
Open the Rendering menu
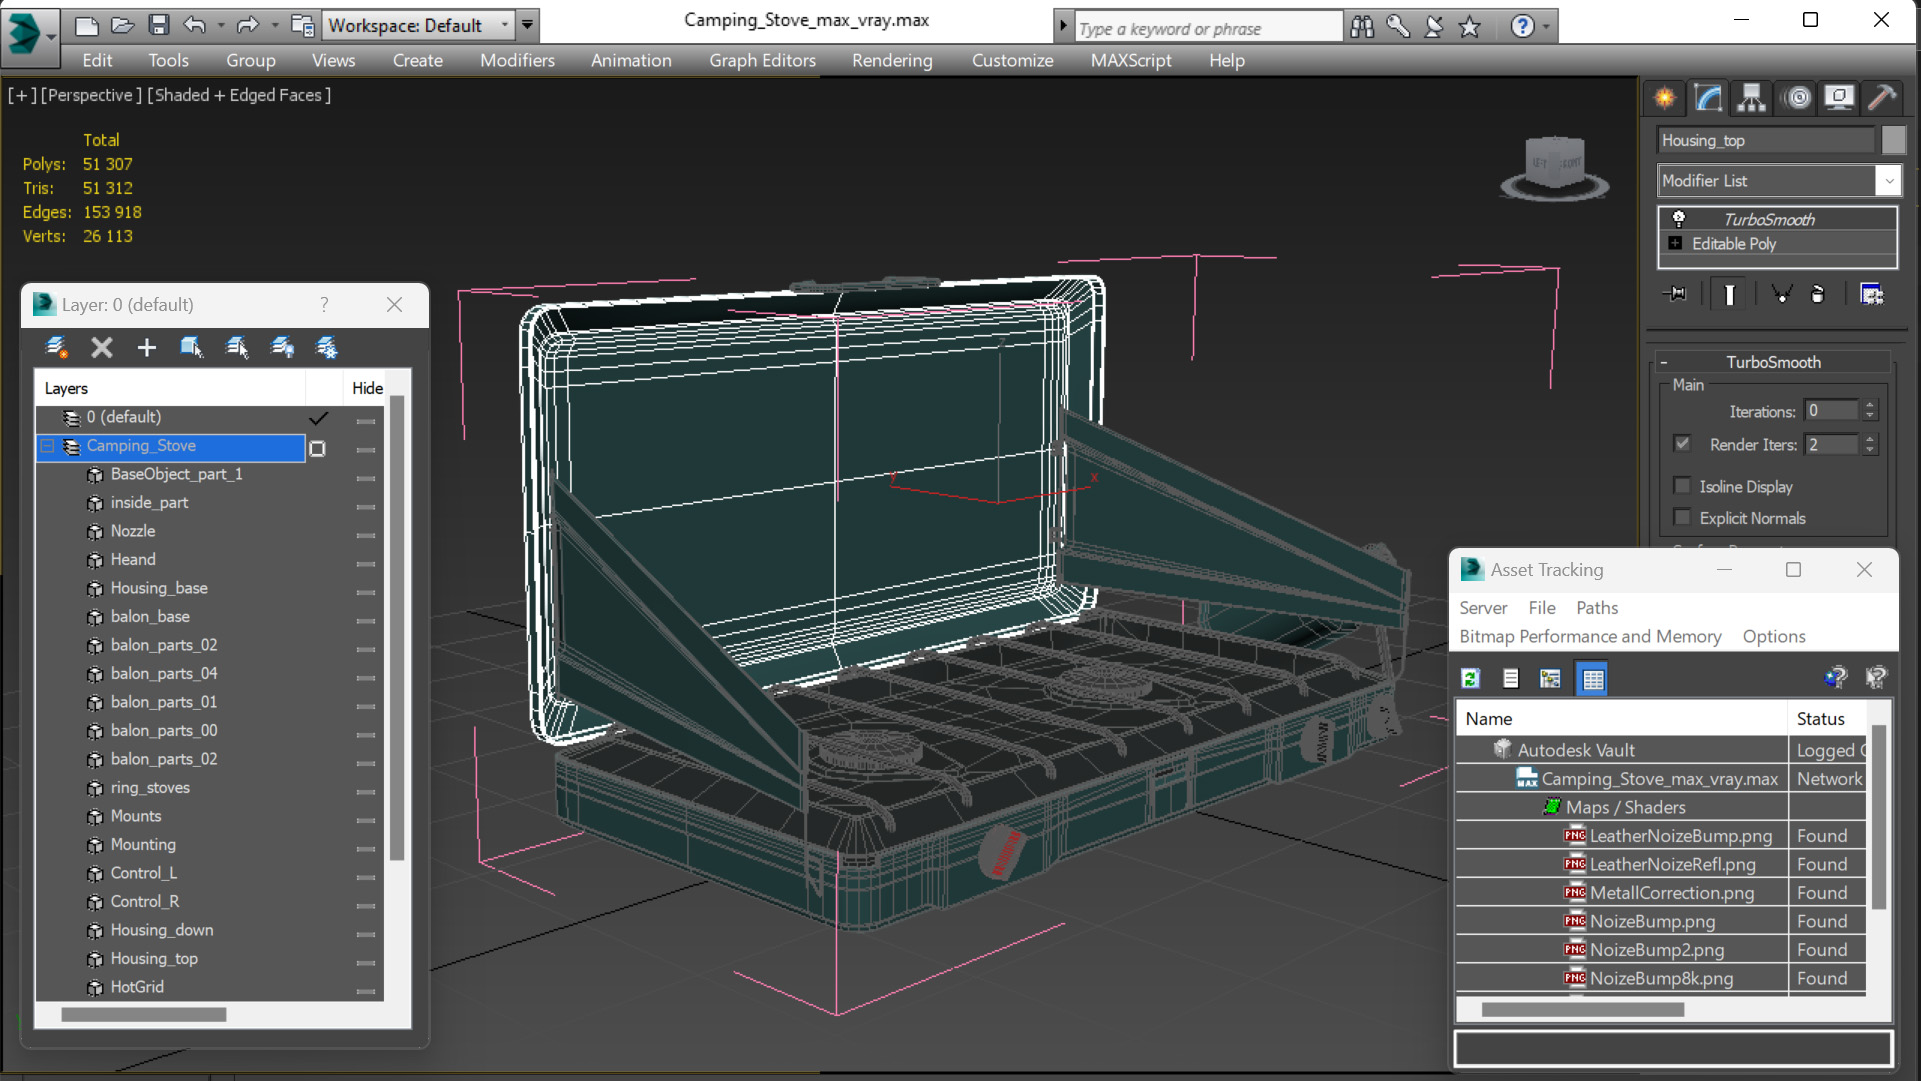click(891, 60)
